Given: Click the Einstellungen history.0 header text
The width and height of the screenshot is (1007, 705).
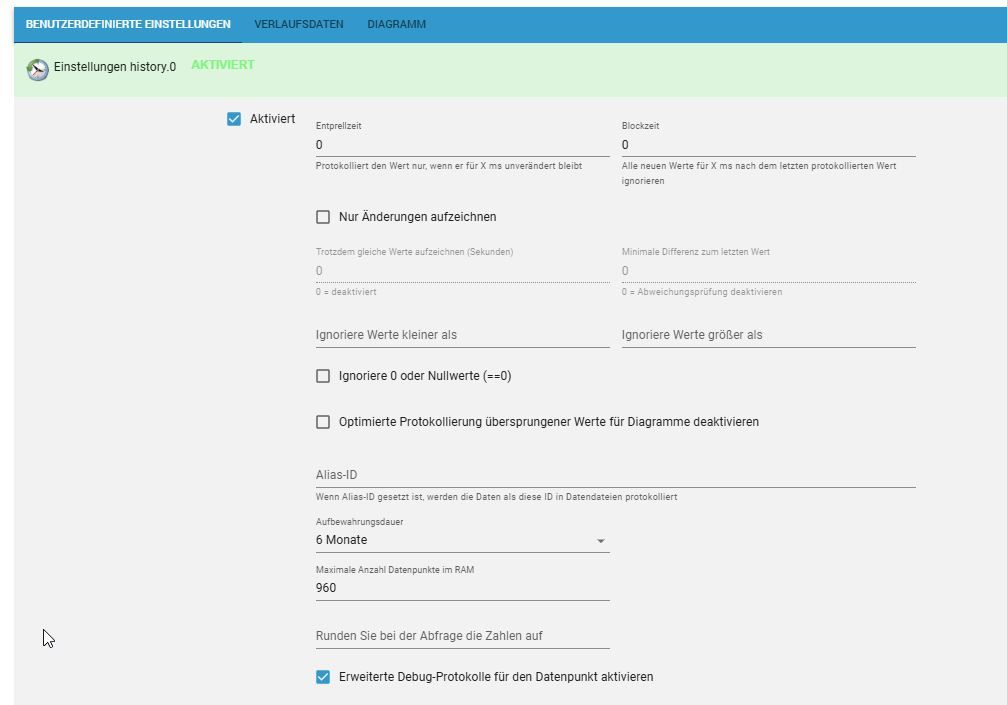Looking at the screenshot, I should point(114,67).
